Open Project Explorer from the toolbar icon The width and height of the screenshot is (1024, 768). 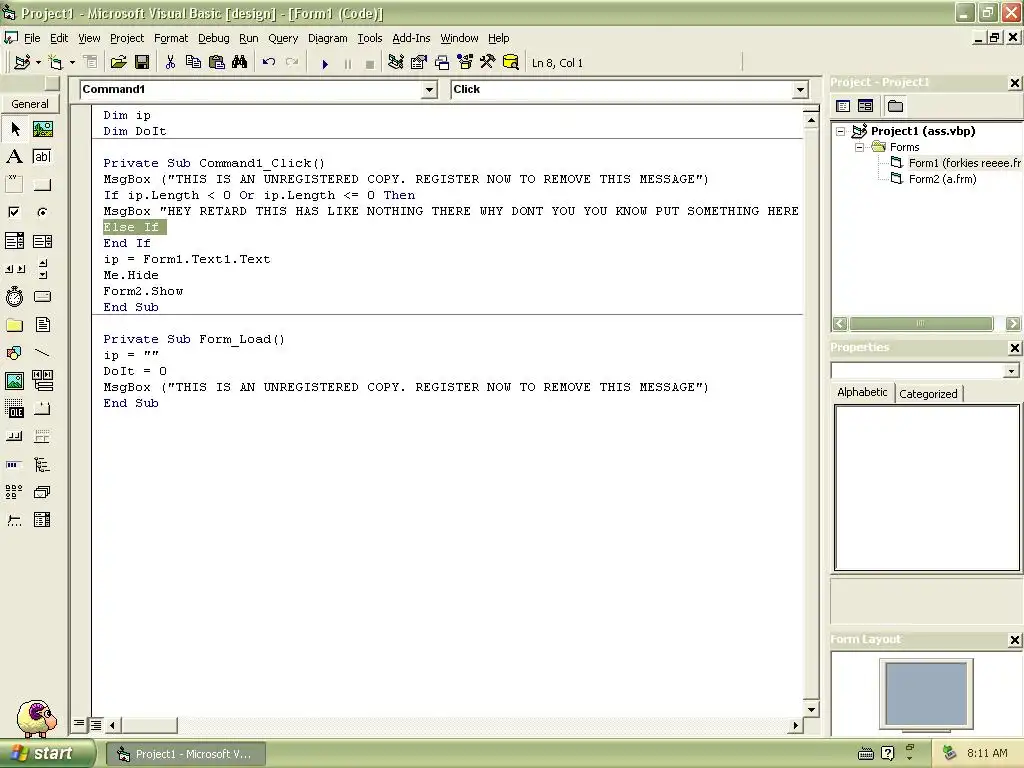click(396, 63)
